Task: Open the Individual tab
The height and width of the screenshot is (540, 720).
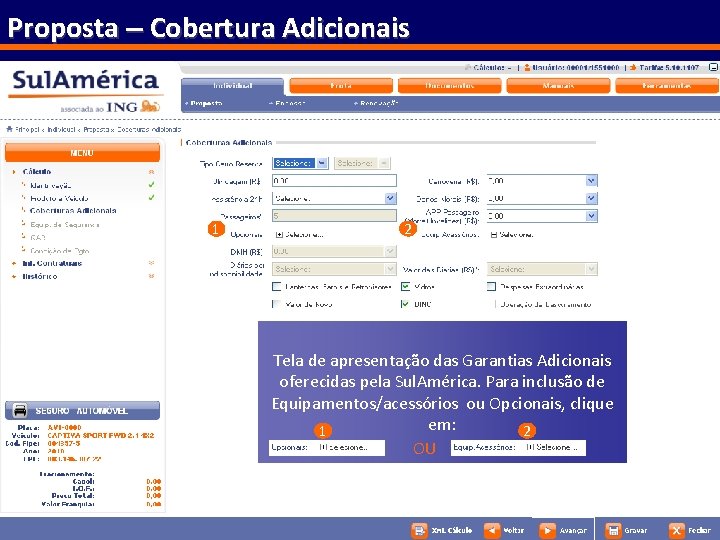Action: [233, 86]
